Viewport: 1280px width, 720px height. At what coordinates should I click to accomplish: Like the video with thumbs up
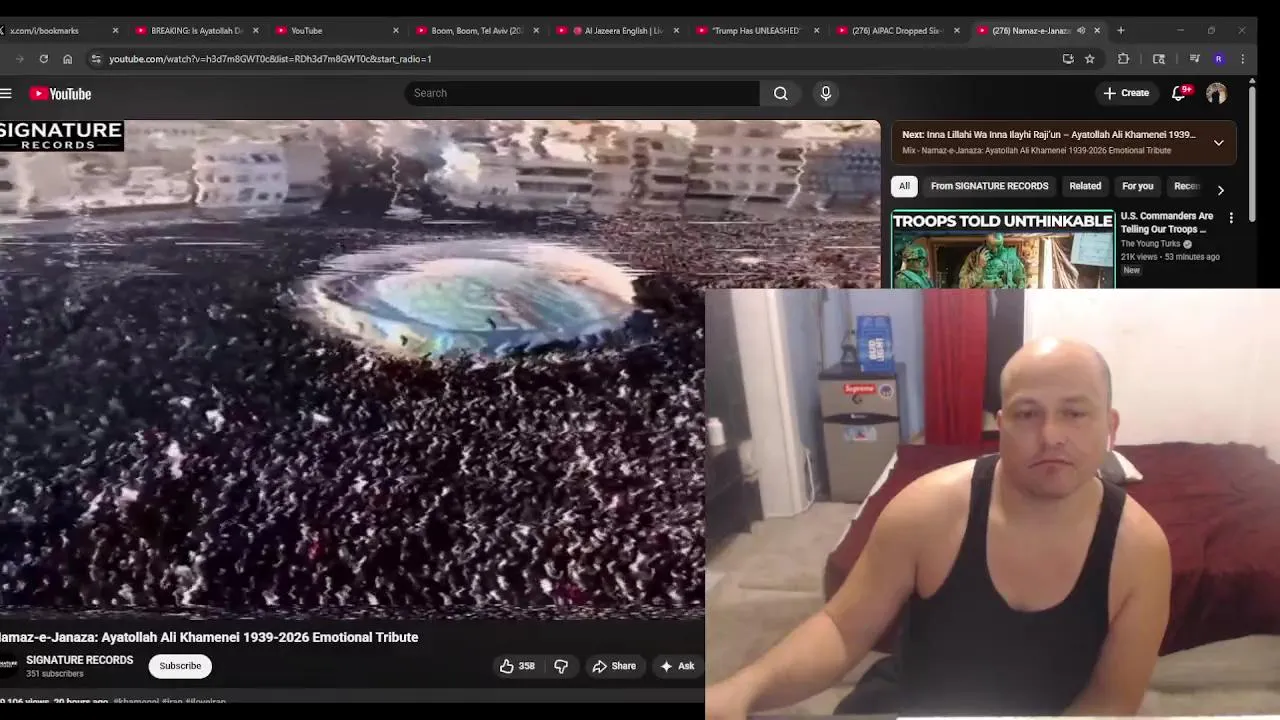point(517,666)
